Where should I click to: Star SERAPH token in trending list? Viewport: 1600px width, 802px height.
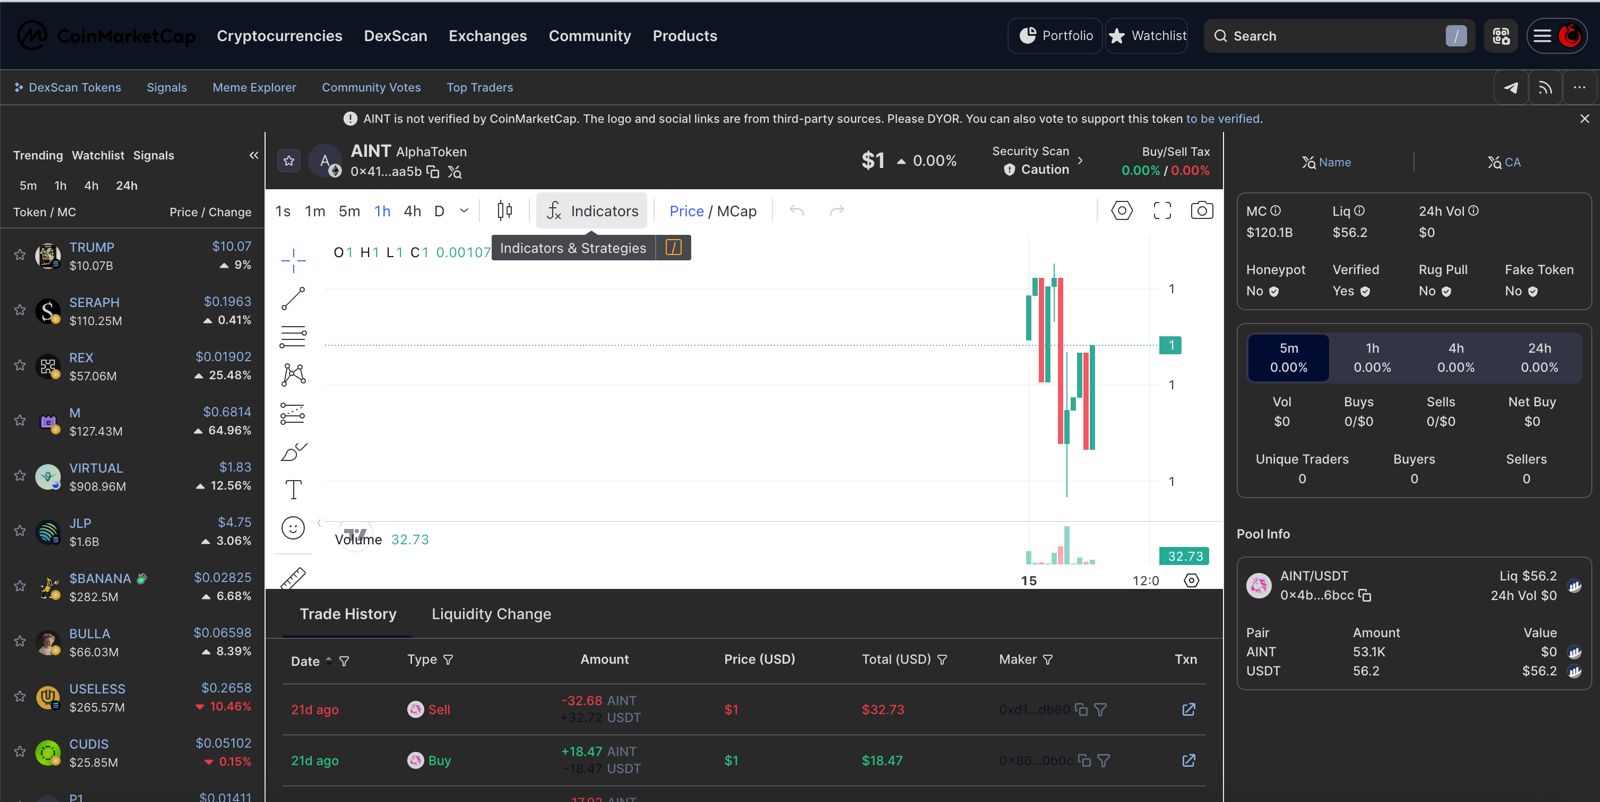[20, 310]
